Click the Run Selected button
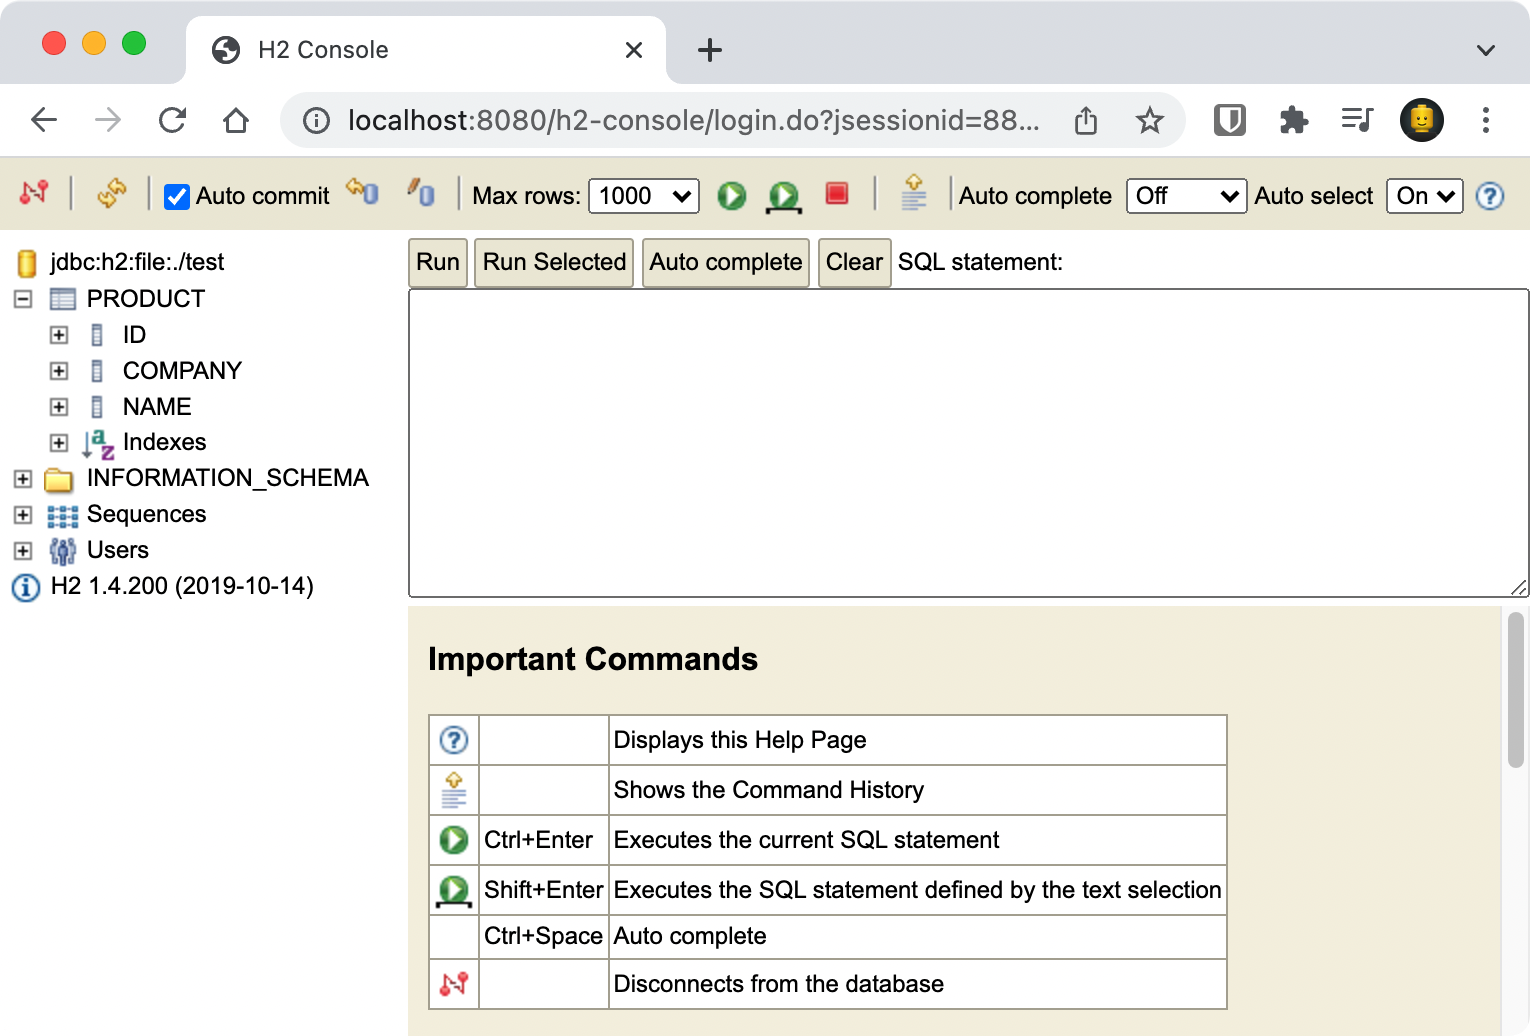Screen dimensions: 1530x1036 (x=554, y=262)
